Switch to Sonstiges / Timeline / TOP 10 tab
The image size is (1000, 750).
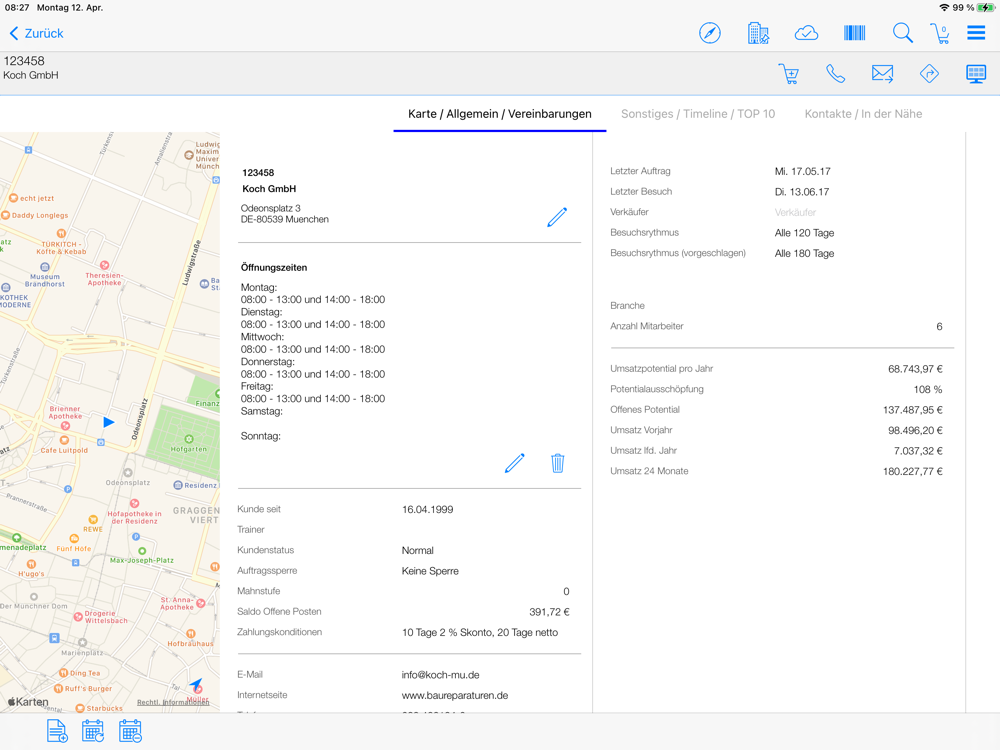point(697,114)
